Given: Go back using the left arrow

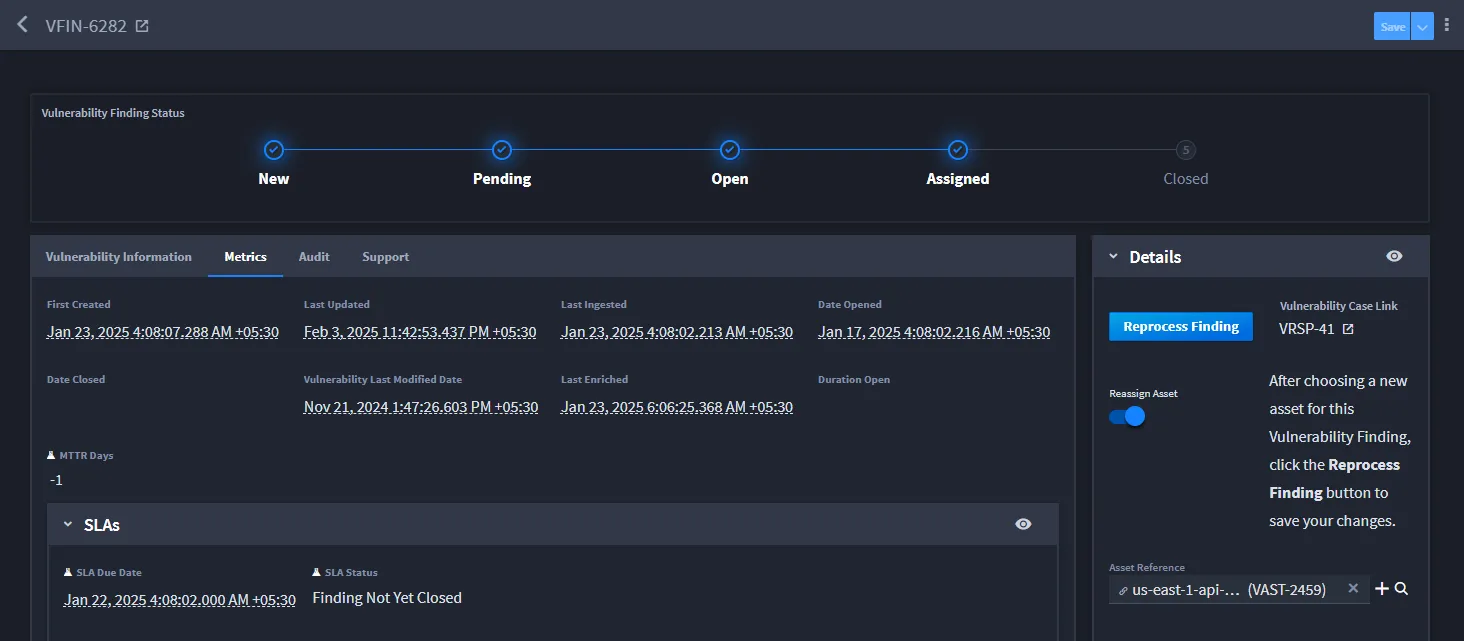Looking at the screenshot, I should pyautogui.click(x=22, y=25).
